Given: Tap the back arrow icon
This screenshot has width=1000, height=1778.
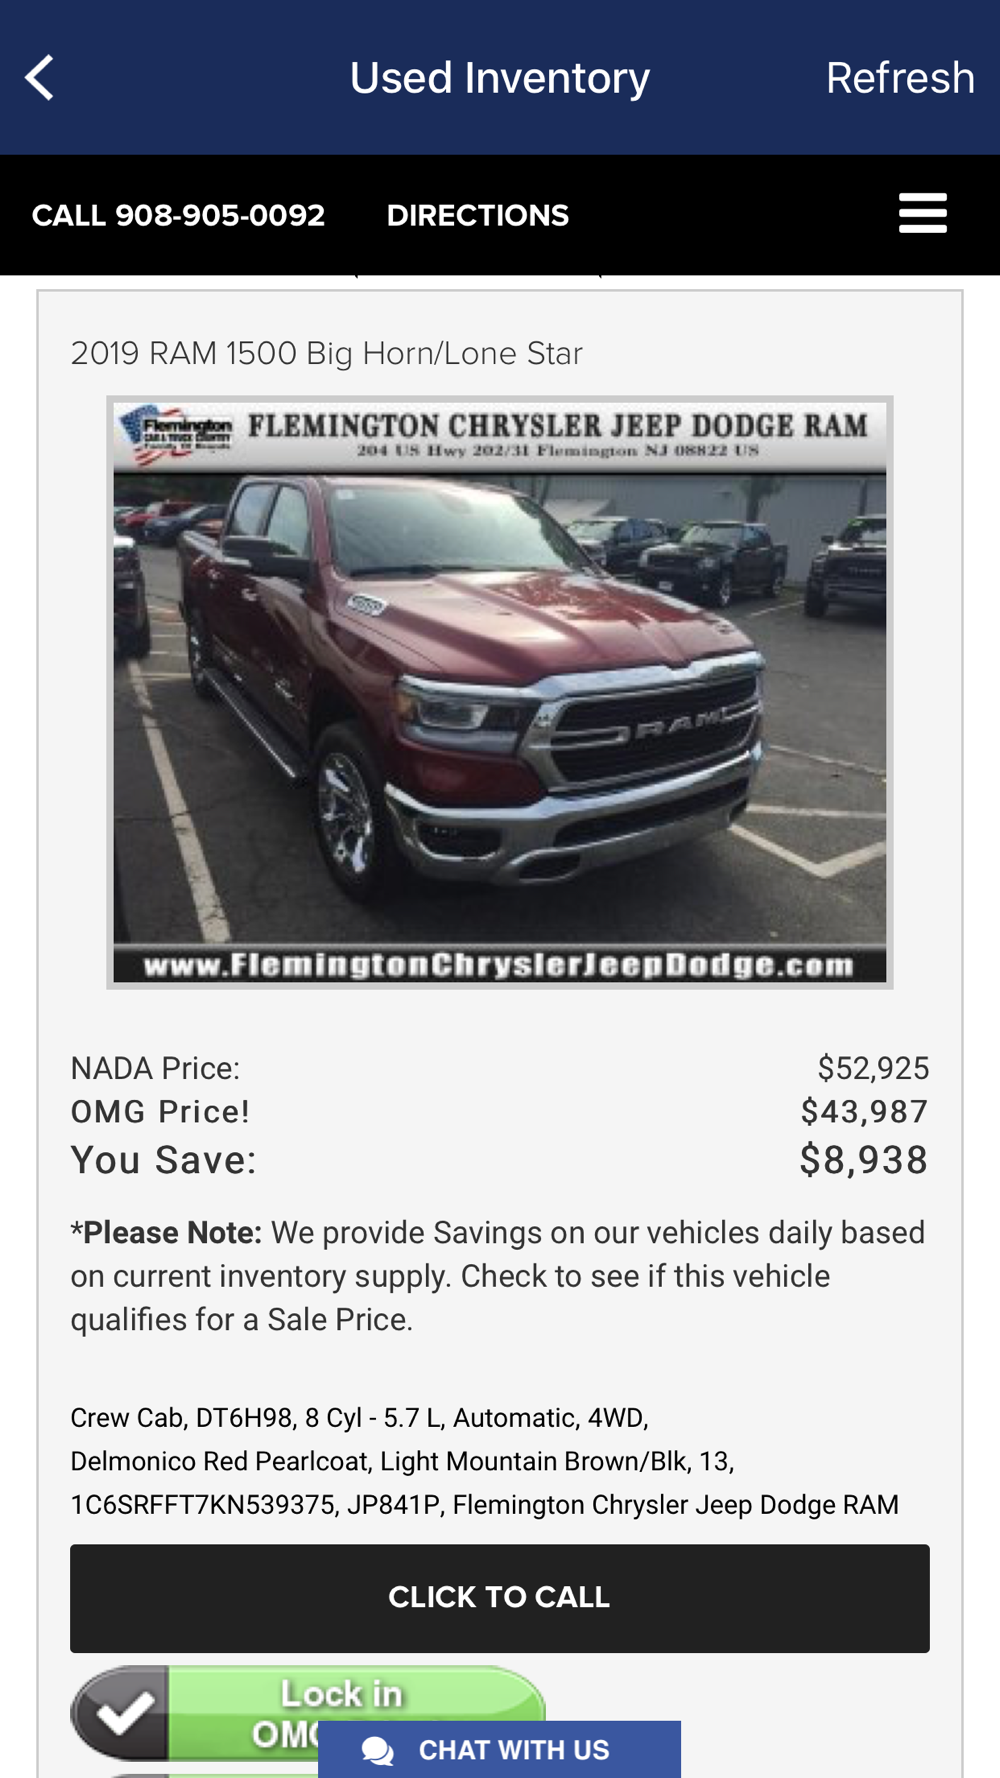Looking at the screenshot, I should point(39,78).
